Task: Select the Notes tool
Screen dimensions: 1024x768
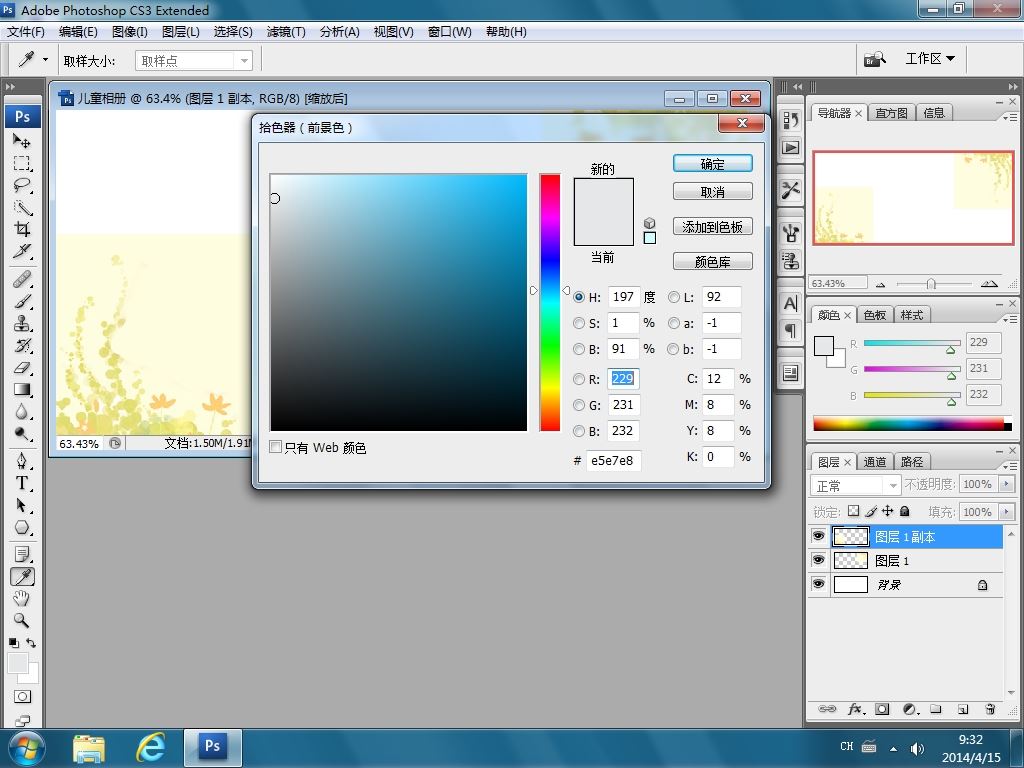Action: [x=22, y=554]
